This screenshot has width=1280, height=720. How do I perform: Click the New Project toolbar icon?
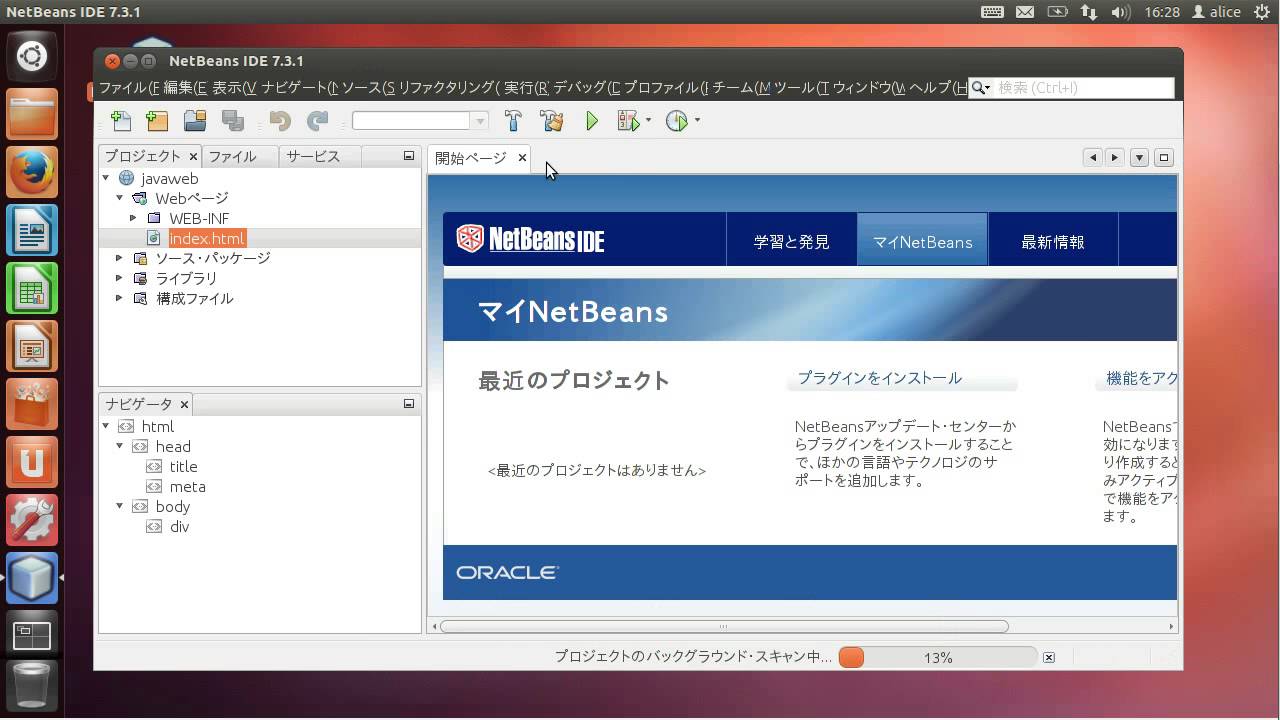coord(157,121)
